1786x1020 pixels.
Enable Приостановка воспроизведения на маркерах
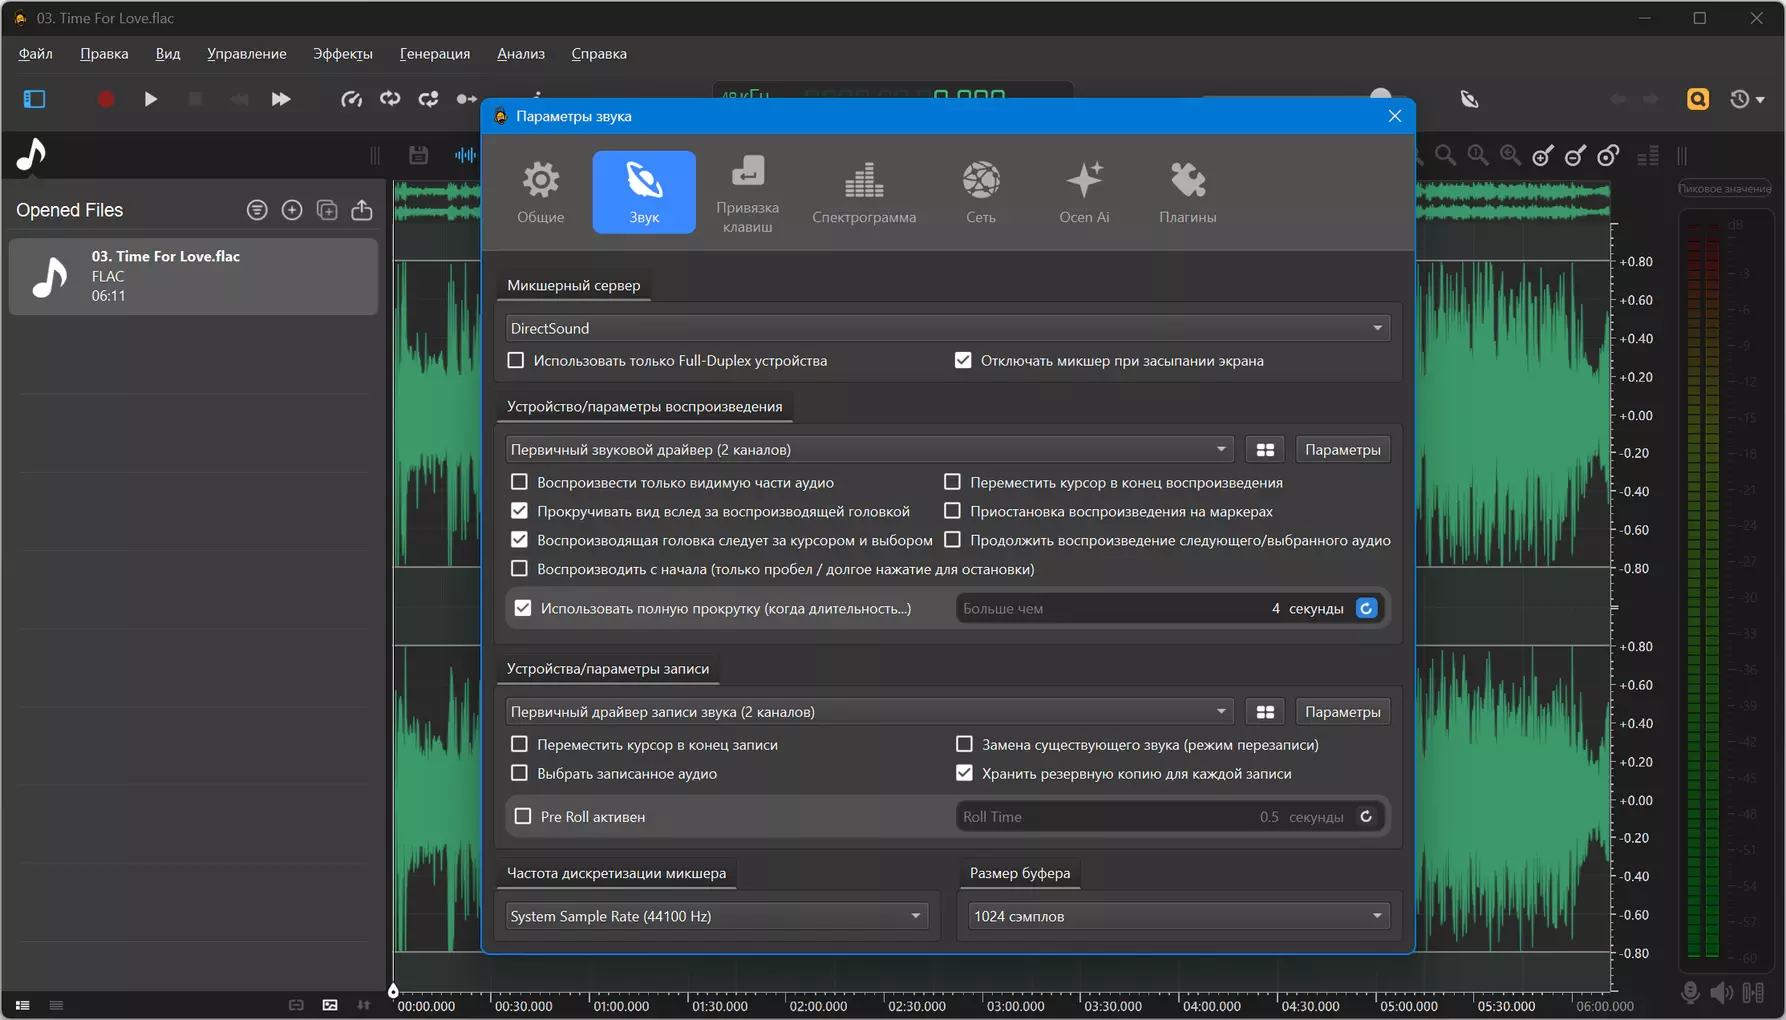pos(952,511)
